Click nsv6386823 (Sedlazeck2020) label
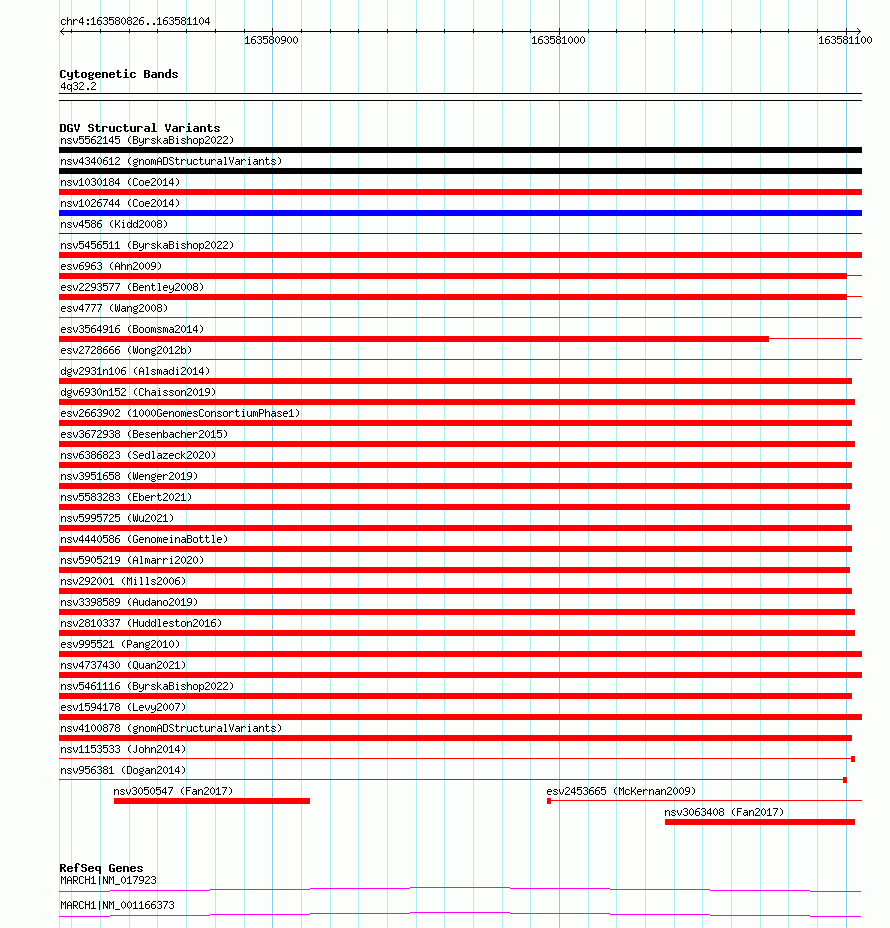890x928 pixels. (x=138, y=455)
